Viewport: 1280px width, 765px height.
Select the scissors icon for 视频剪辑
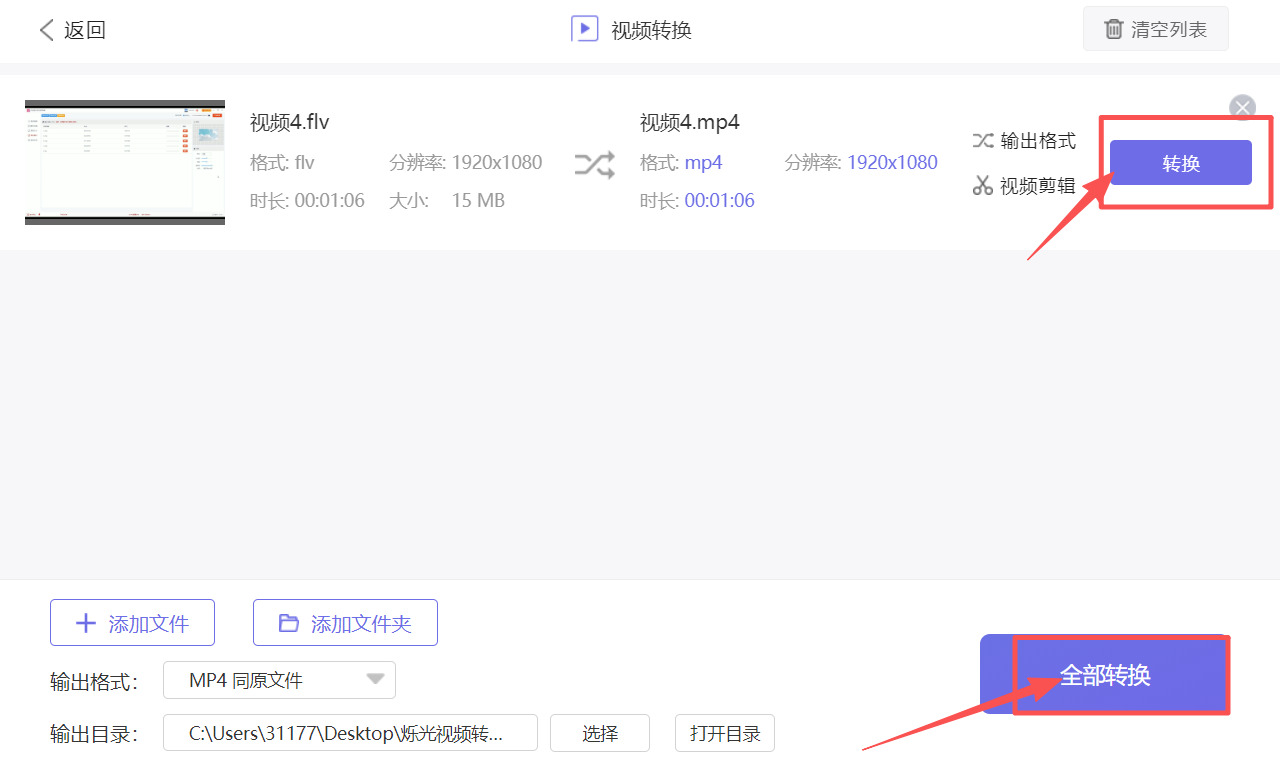983,185
